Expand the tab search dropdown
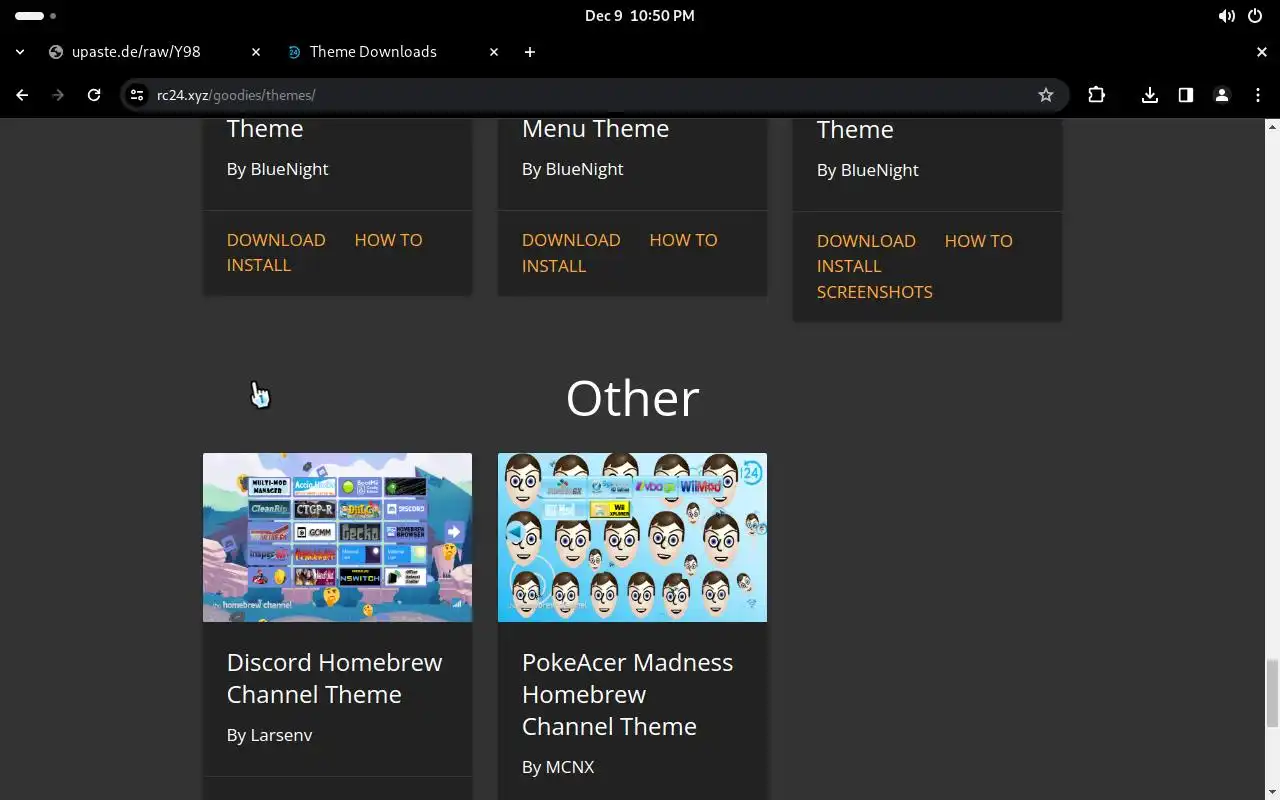 [x=20, y=52]
